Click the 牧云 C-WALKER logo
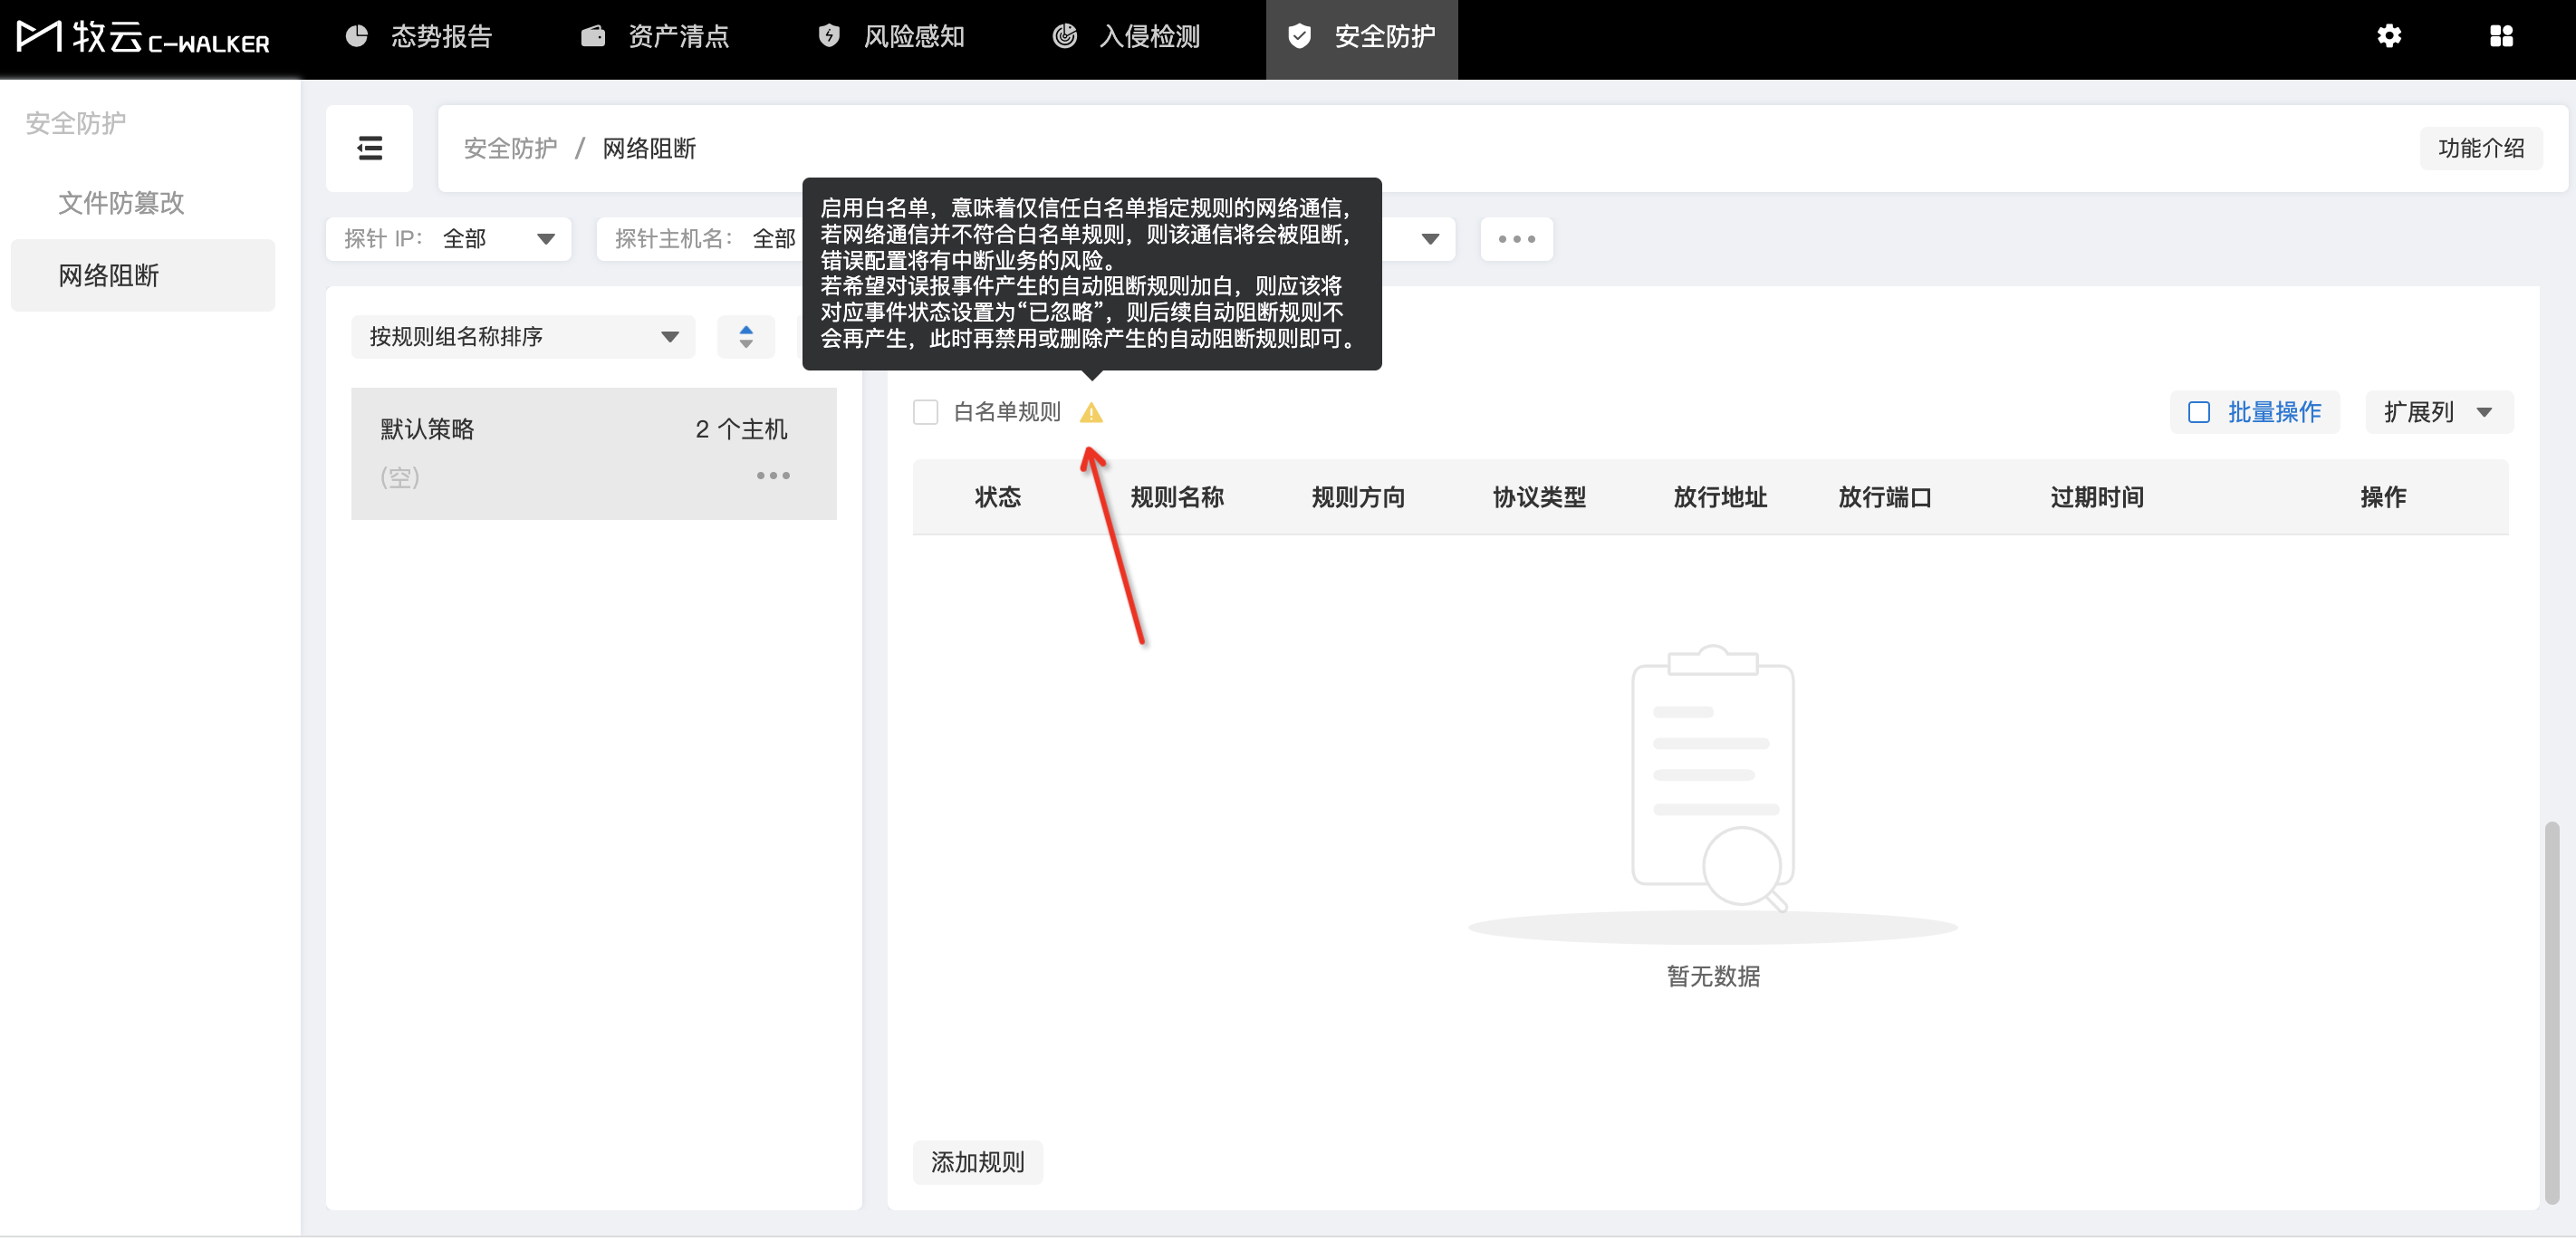2576x1241 pixels. pyautogui.click(x=144, y=37)
